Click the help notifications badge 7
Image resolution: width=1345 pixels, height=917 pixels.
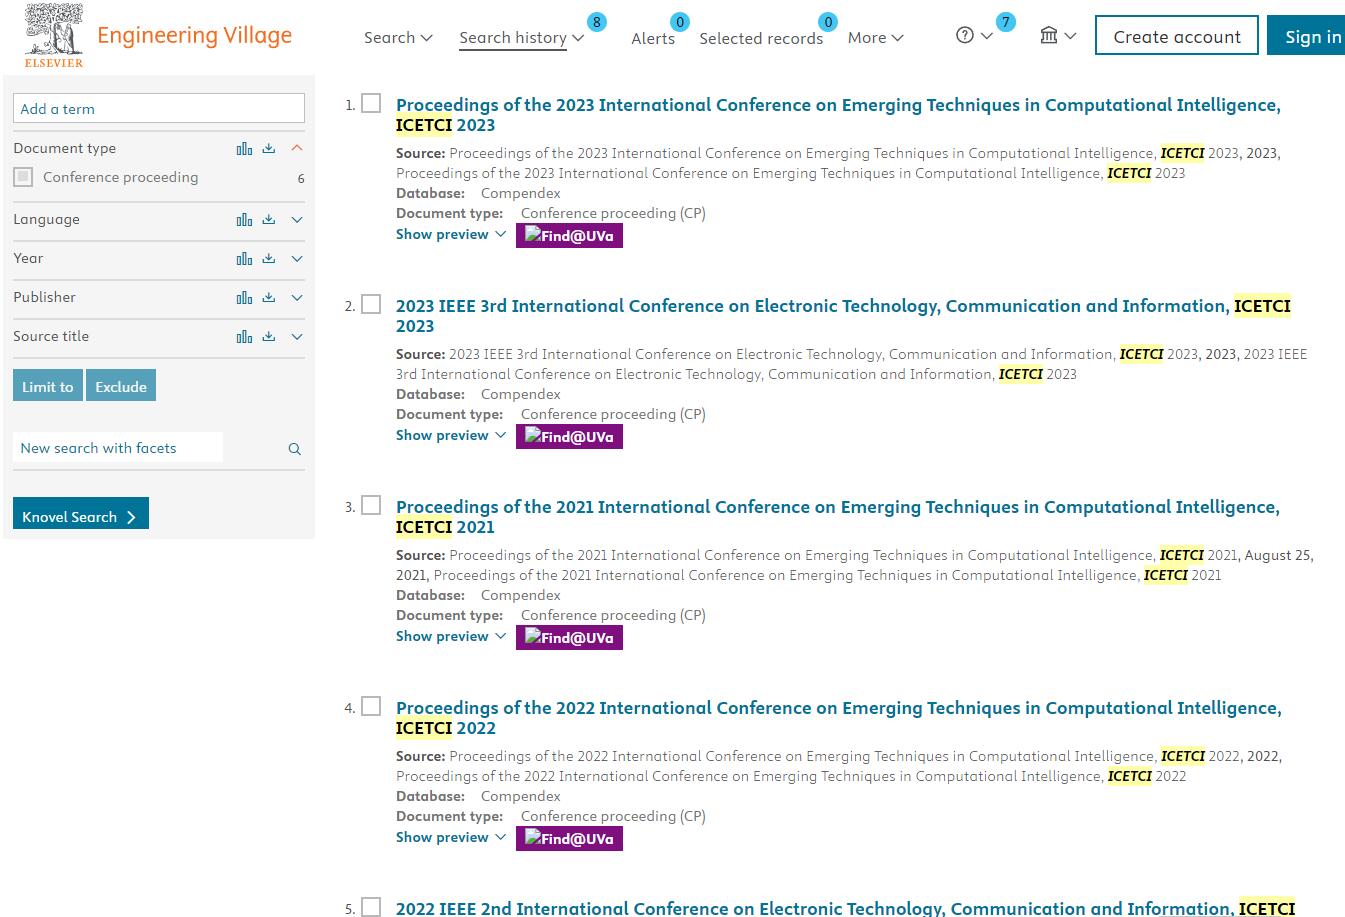[x=1006, y=22]
